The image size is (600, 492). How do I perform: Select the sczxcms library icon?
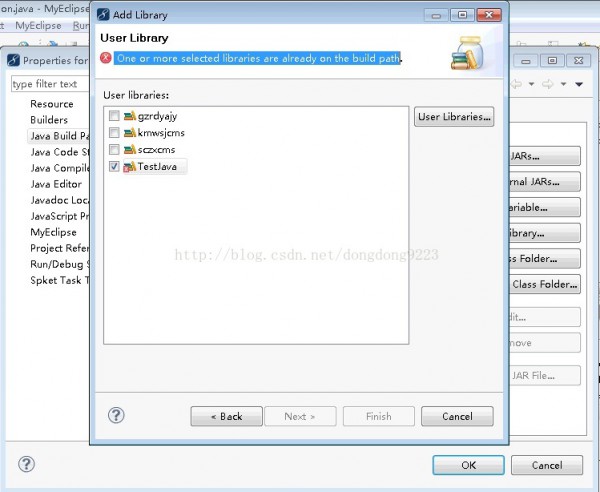[130, 149]
